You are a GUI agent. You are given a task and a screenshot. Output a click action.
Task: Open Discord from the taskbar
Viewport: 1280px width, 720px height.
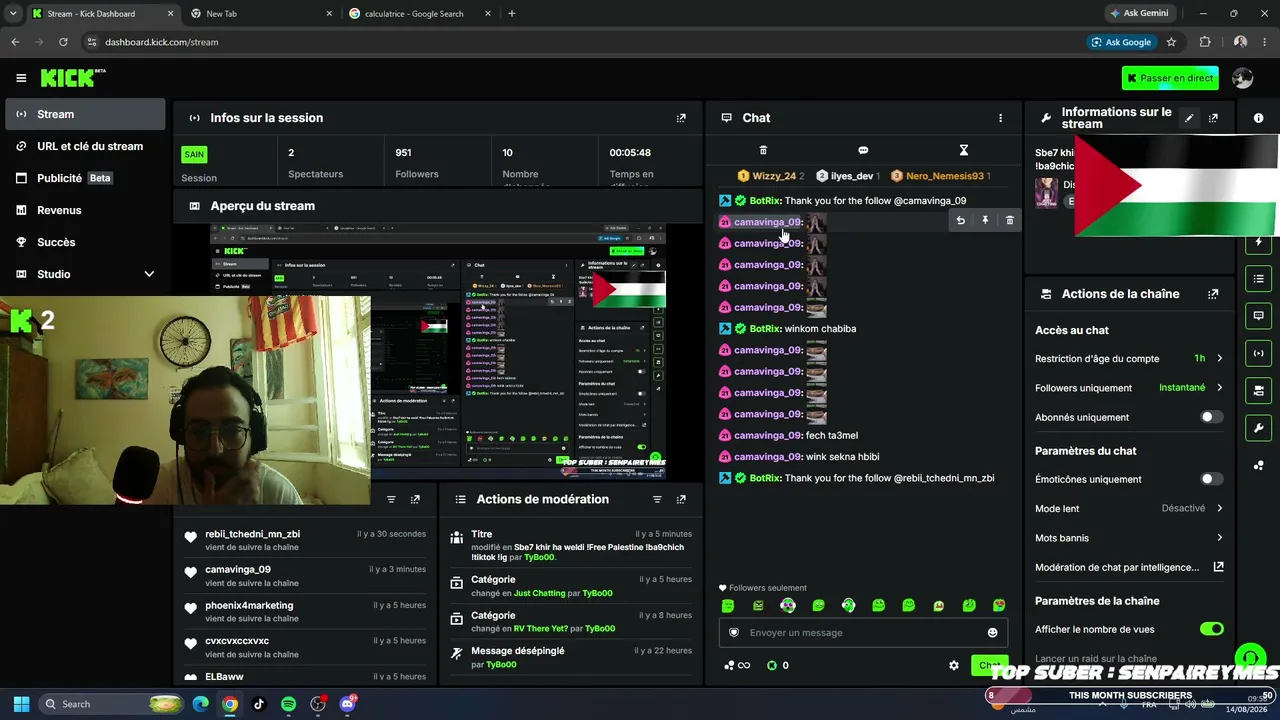coord(347,704)
